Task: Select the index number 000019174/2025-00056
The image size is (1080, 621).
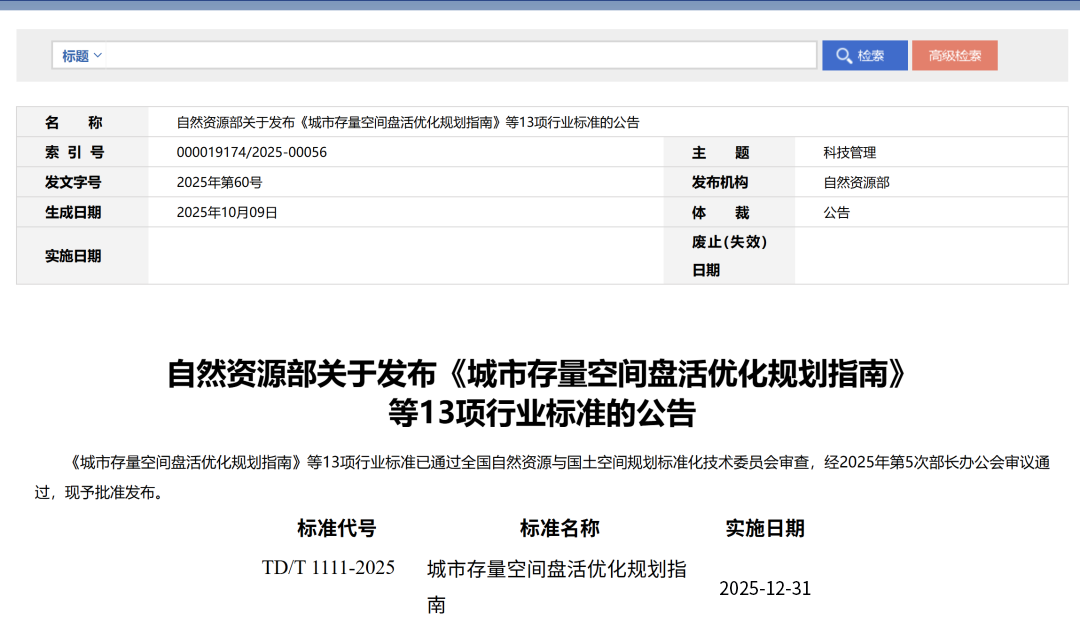Action: point(251,152)
